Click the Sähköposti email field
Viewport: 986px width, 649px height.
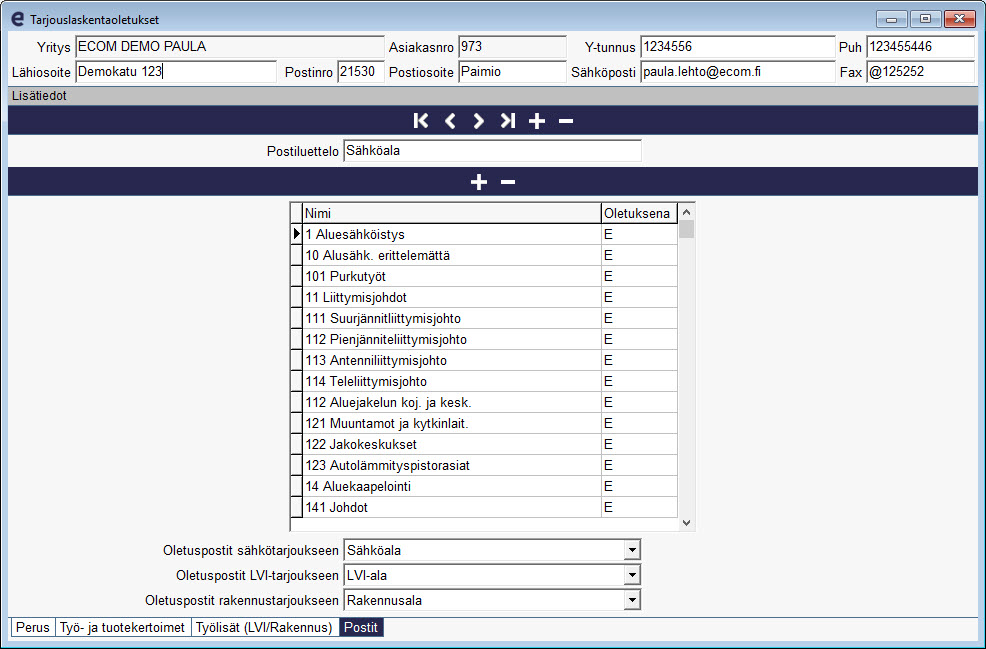738,72
